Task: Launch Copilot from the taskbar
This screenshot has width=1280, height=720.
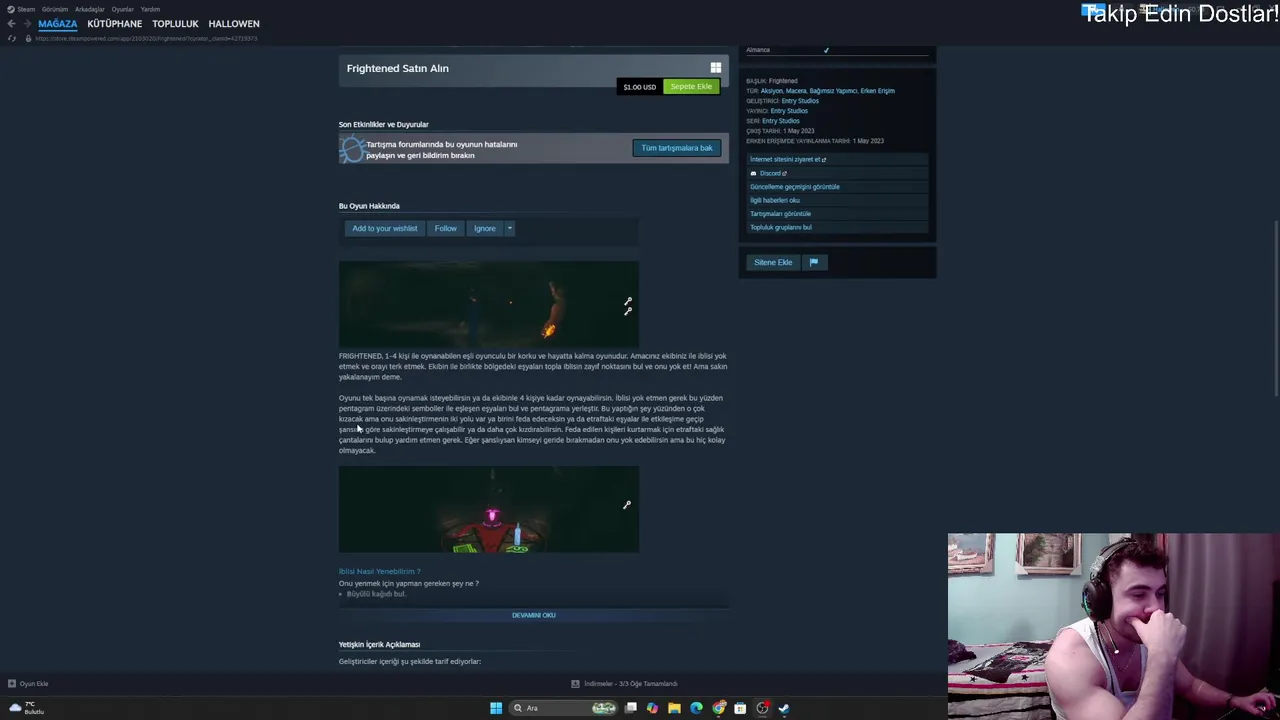Action: [652, 708]
